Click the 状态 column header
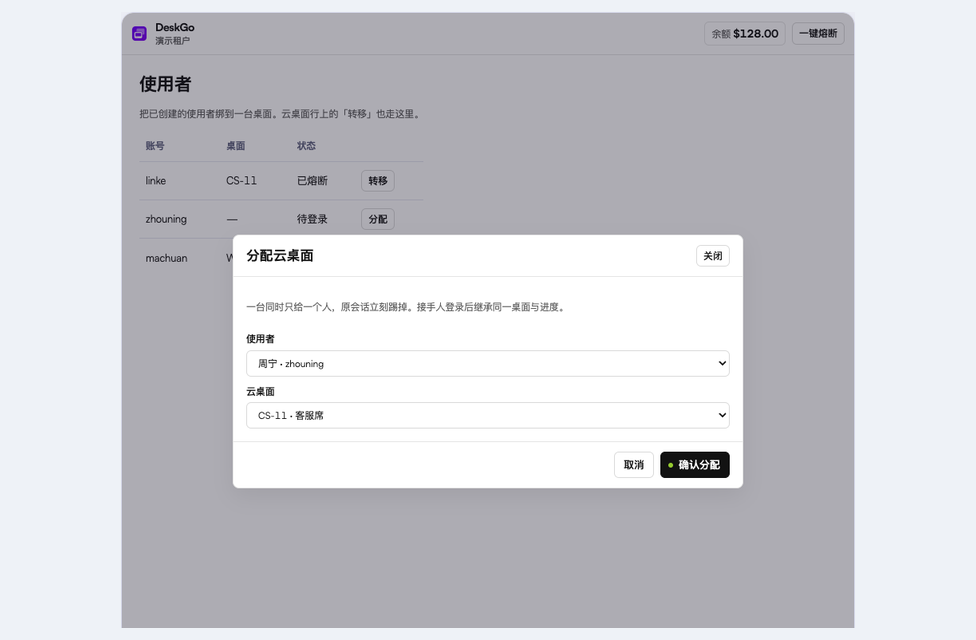976x640 pixels. (x=306, y=146)
